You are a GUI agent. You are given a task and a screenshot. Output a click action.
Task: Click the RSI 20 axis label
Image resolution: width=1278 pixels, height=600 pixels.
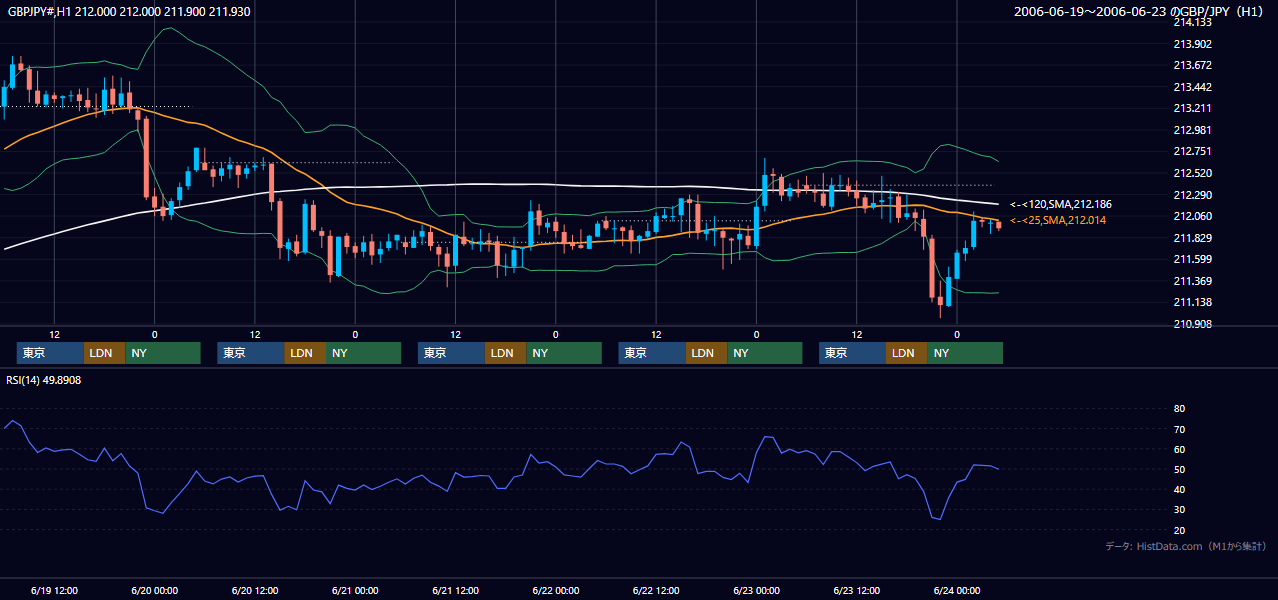pyautogui.click(x=1179, y=530)
